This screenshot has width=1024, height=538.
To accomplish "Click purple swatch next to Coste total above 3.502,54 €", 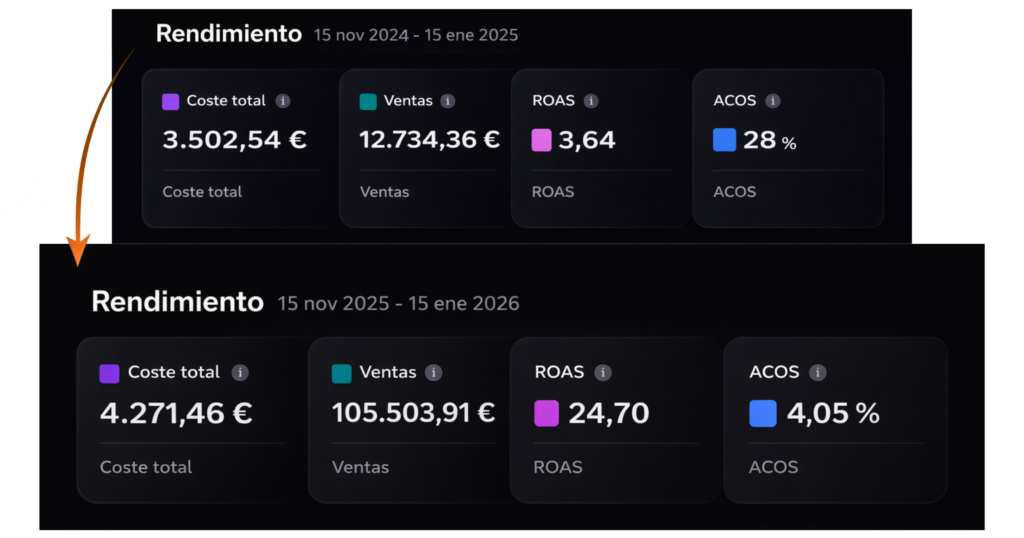I will pos(170,101).
